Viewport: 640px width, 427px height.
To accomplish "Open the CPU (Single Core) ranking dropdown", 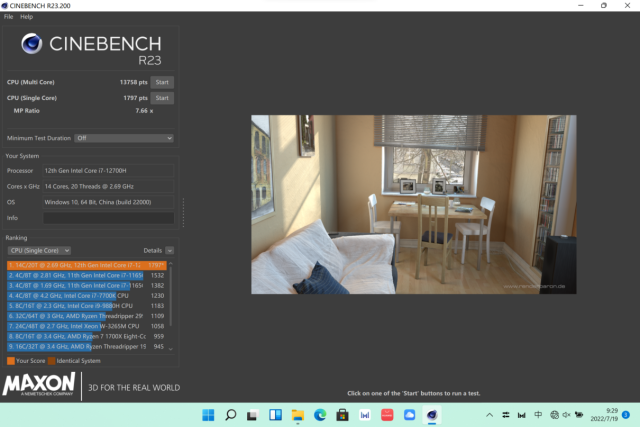I will [39, 250].
